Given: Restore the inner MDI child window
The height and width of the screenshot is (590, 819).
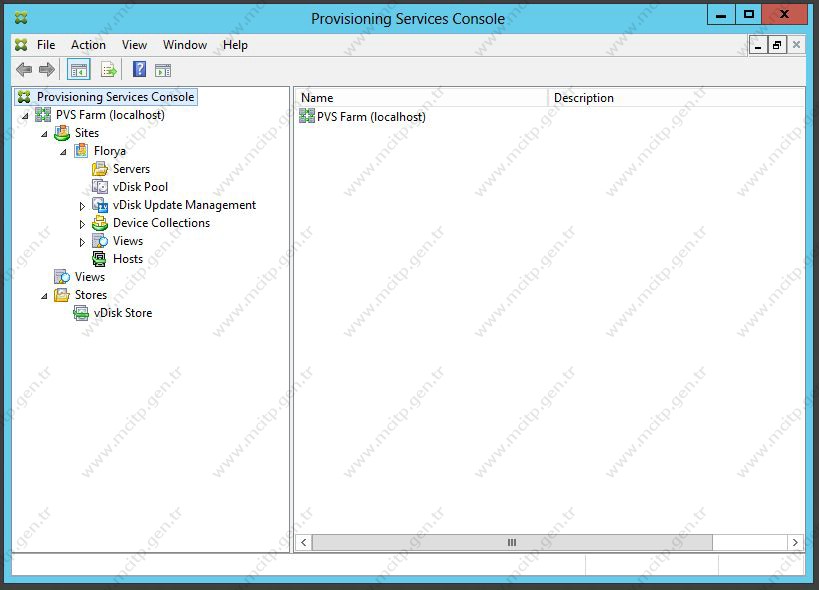Looking at the screenshot, I should coord(777,45).
